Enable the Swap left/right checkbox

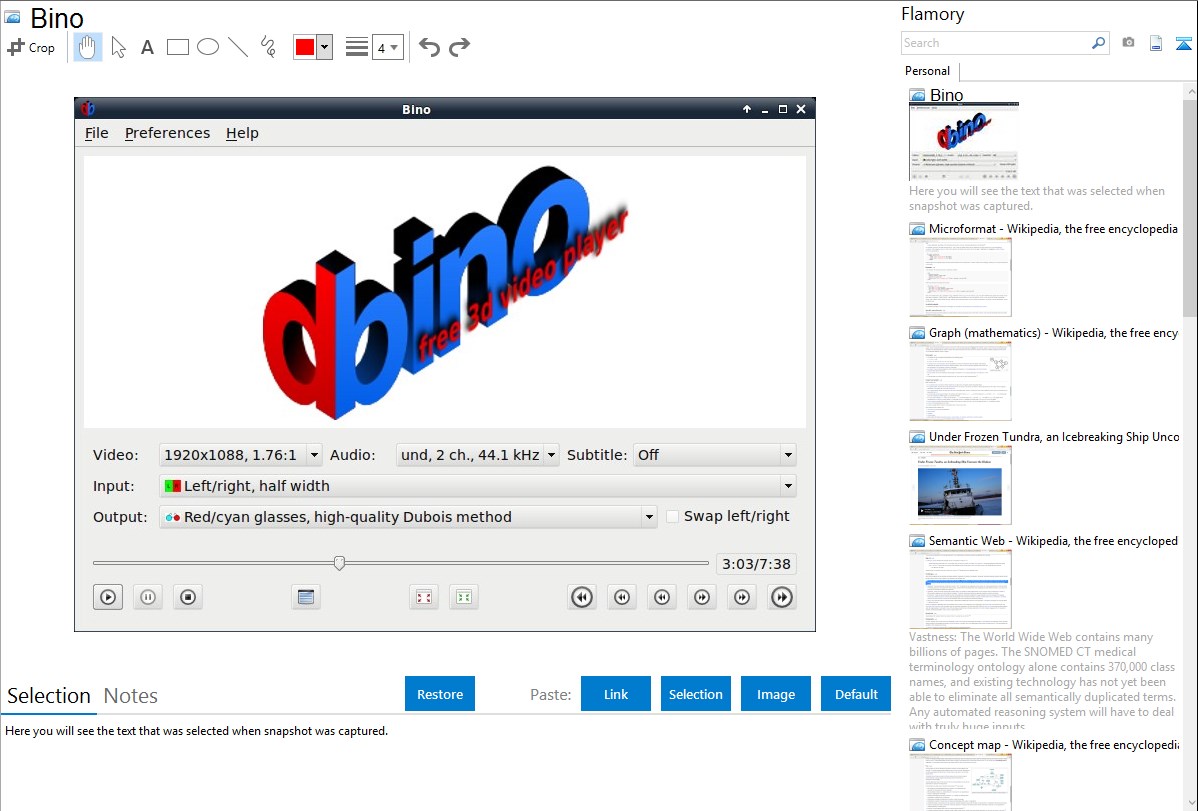coord(672,517)
